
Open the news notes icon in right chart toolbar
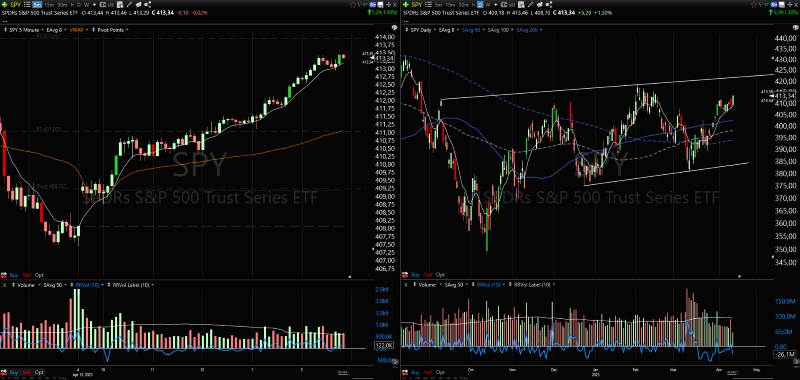click(521, 5)
